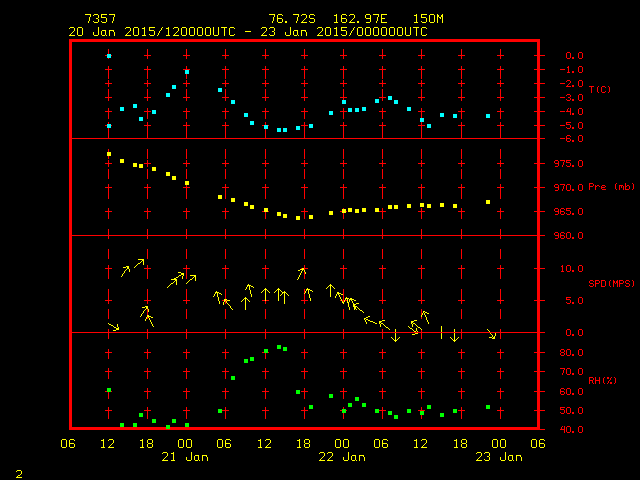The width and height of the screenshot is (640, 480).
Task: Click the 80.0 humidity tick label
Action: click(x=566, y=353)
